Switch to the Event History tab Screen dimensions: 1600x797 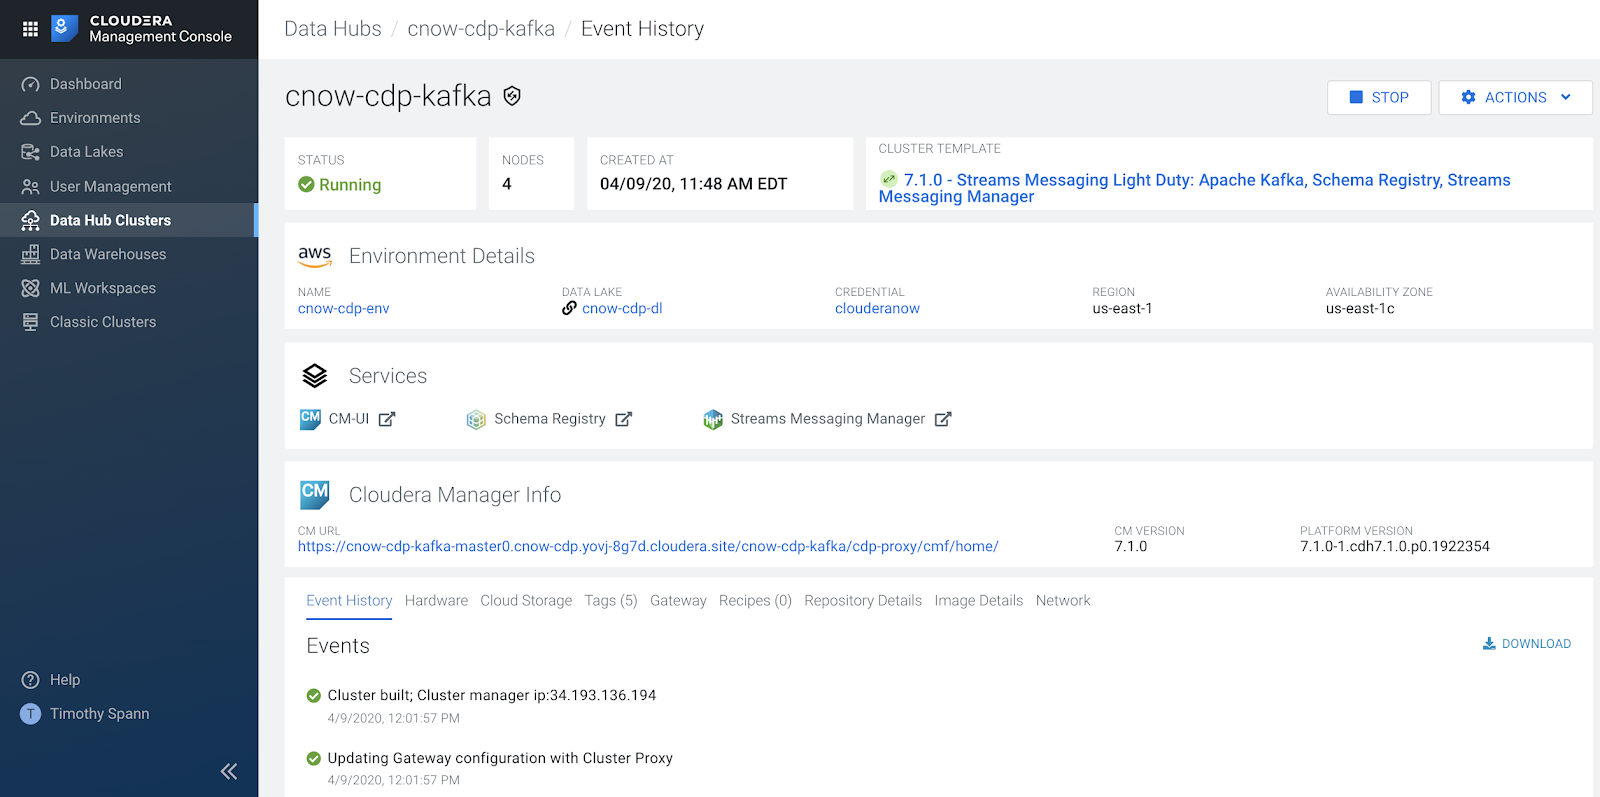coord(349,600)
